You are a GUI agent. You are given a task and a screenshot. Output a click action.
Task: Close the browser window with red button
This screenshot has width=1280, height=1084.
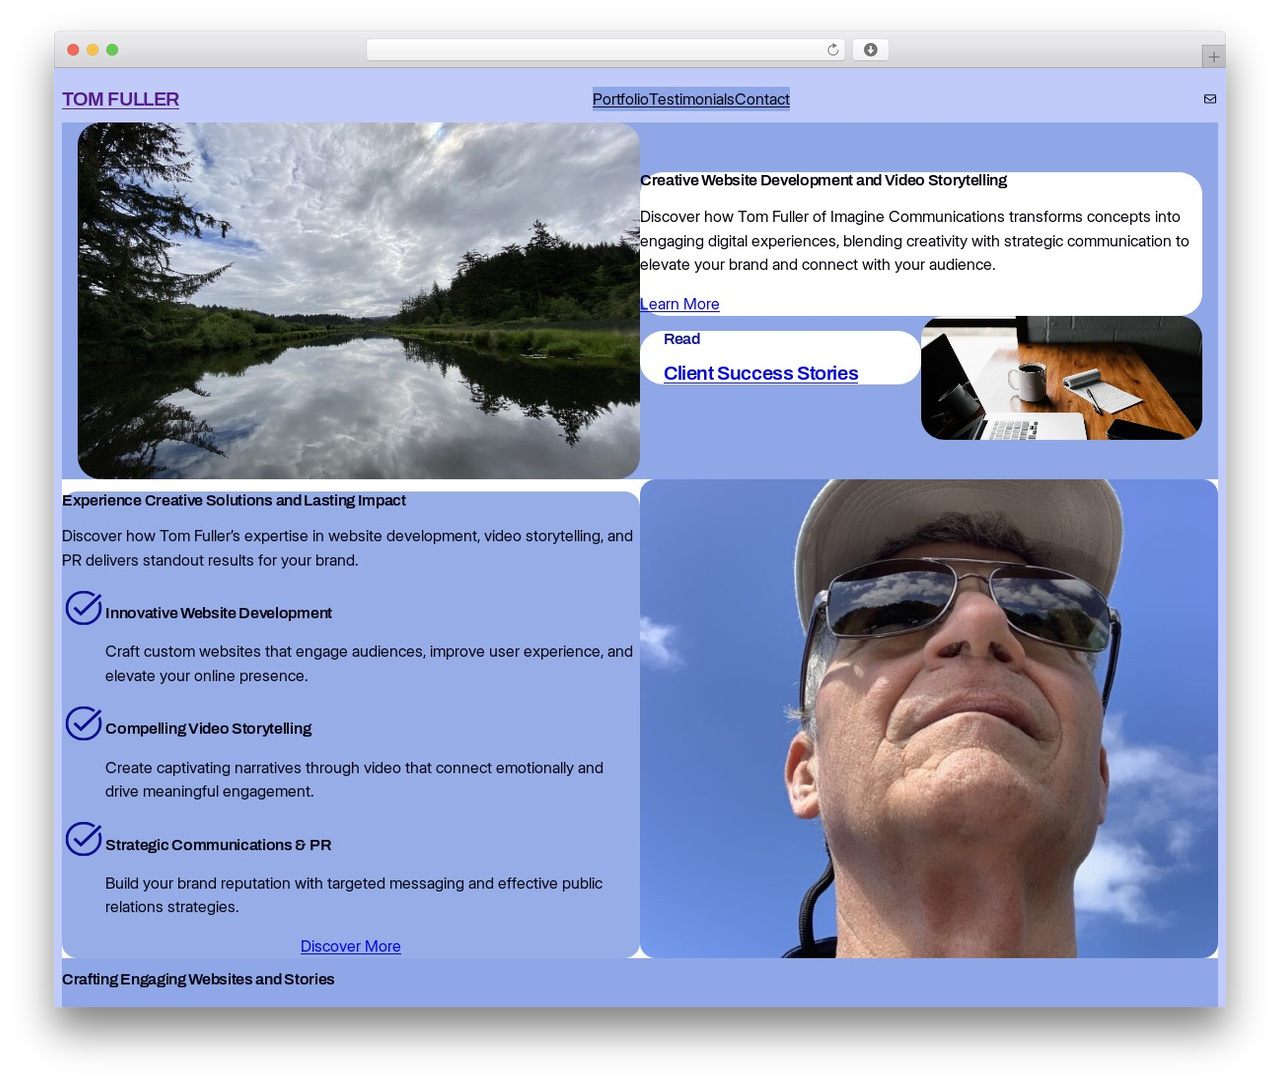[73, 50]
